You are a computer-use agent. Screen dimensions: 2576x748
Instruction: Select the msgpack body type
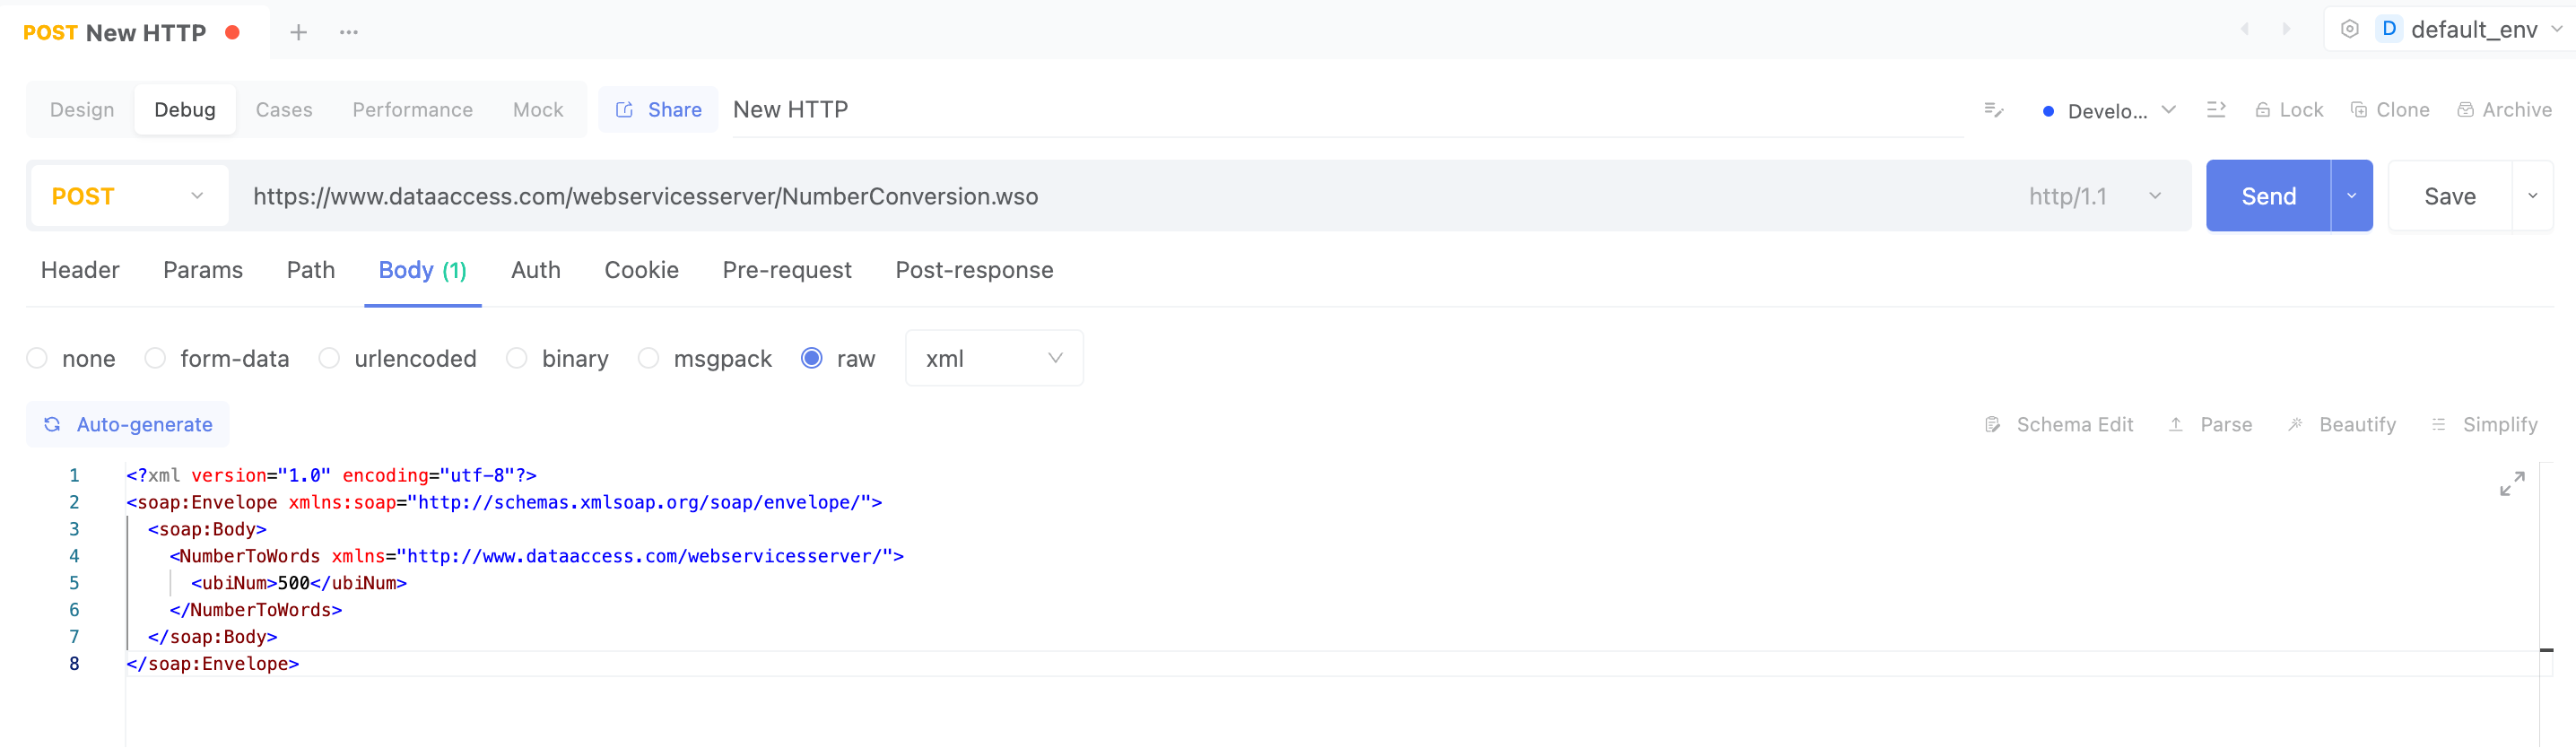click(649, 358)
